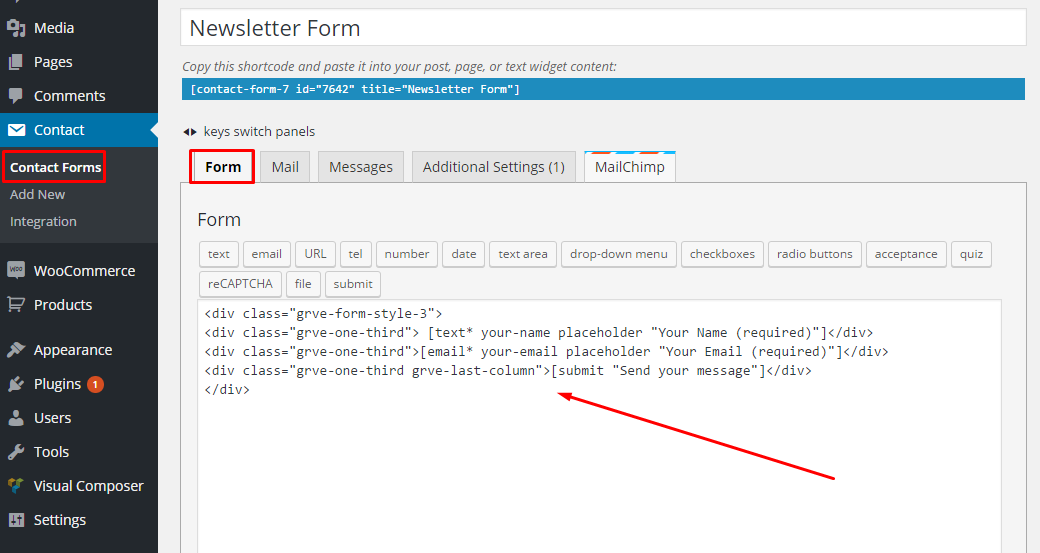The height and width of the screenshot is (553, 1040).
Task: Click the Media icon in sidebar
Action: (x=16, y=28)
